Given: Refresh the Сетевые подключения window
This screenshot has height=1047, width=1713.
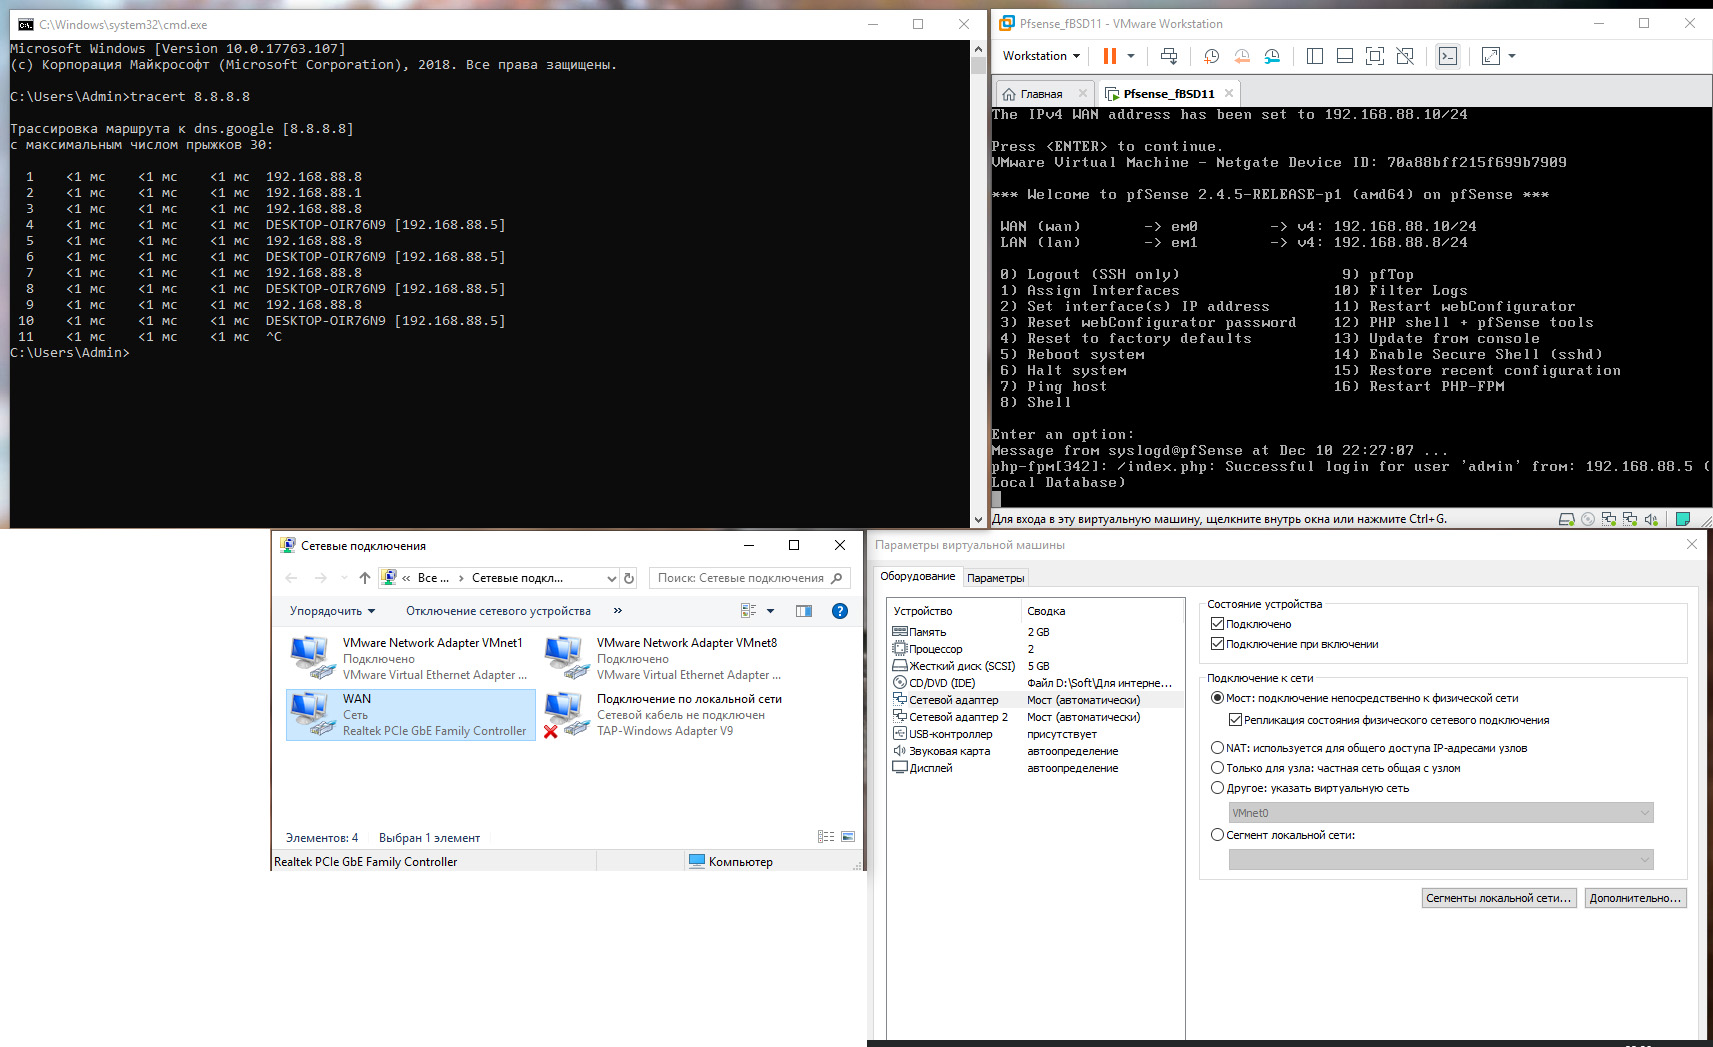Looking at the screenshot, I should tap(629, 578).
